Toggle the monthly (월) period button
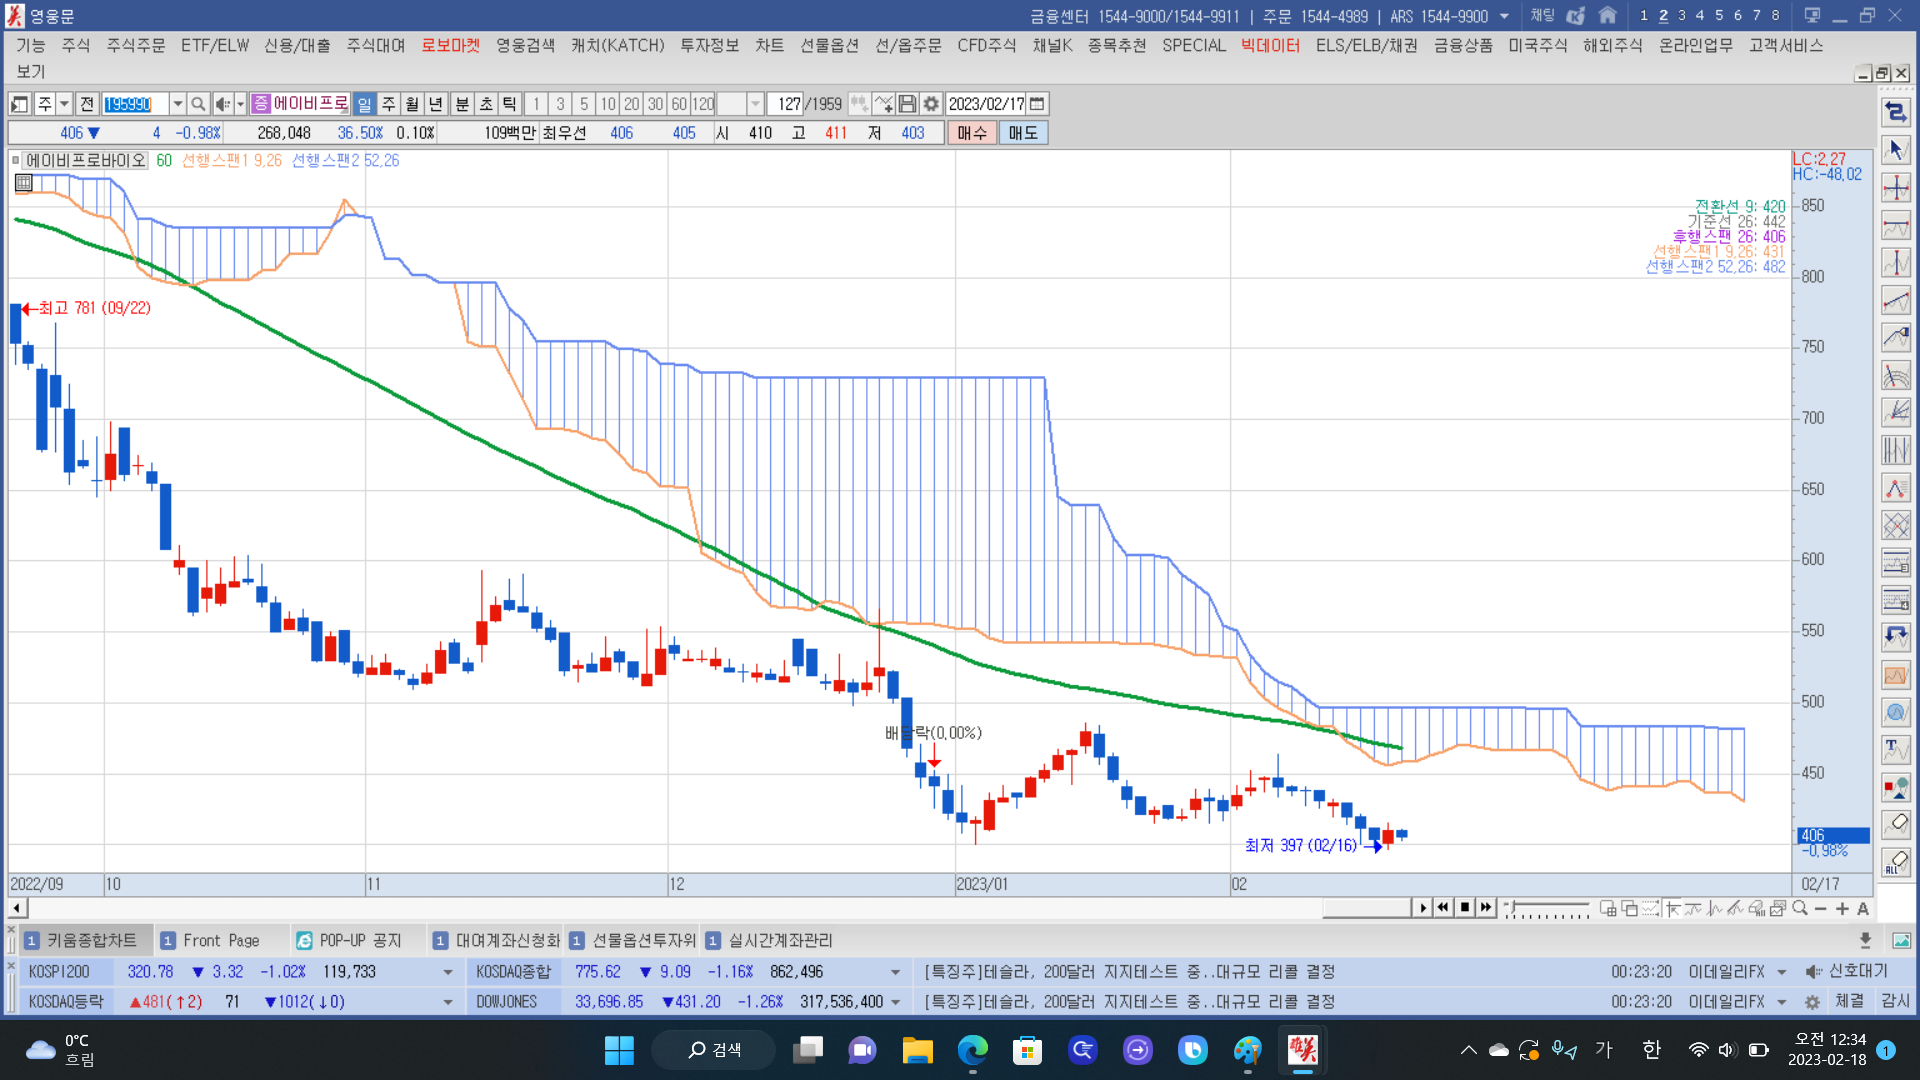The height and width of the screenshot is (1080, 1920). click(x=412, y=104)
